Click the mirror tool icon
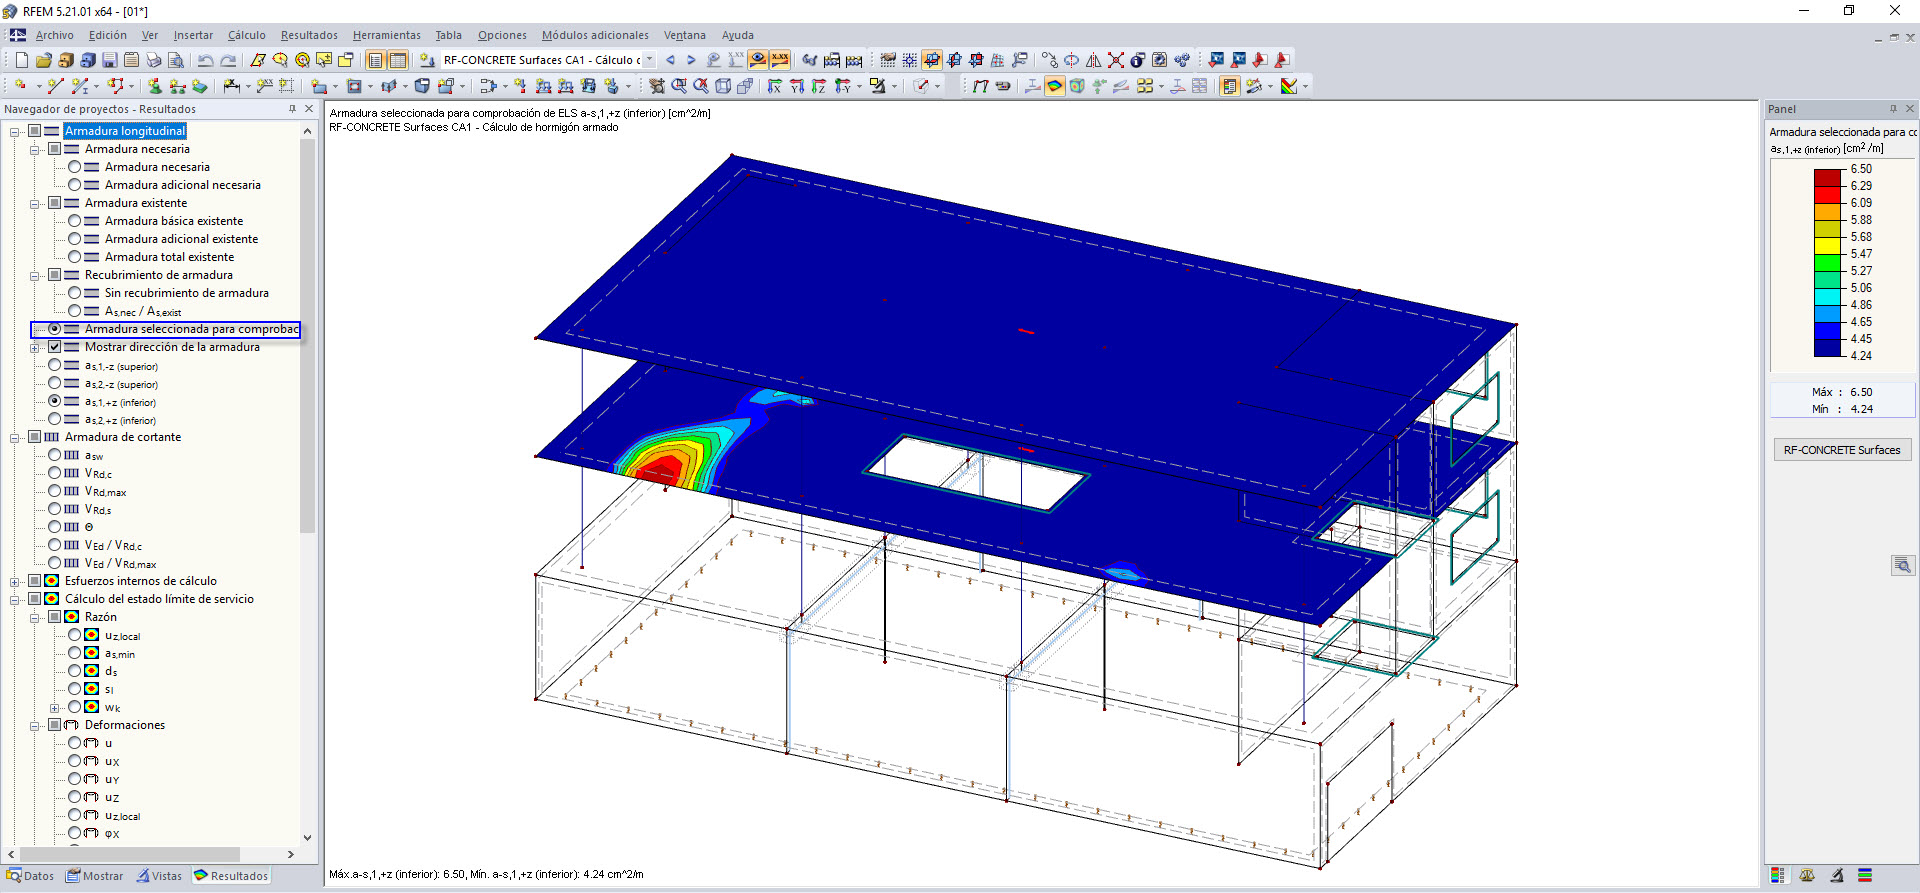 pos(1094,60)
